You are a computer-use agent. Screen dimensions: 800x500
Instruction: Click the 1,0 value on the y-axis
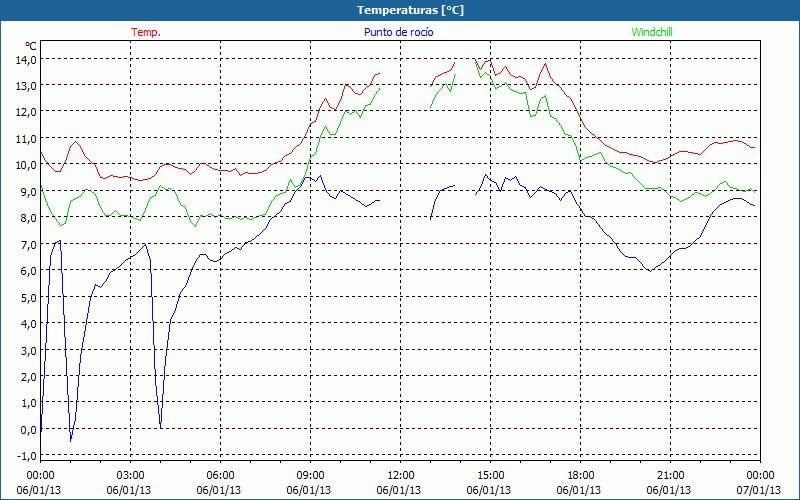pos(29,403)
